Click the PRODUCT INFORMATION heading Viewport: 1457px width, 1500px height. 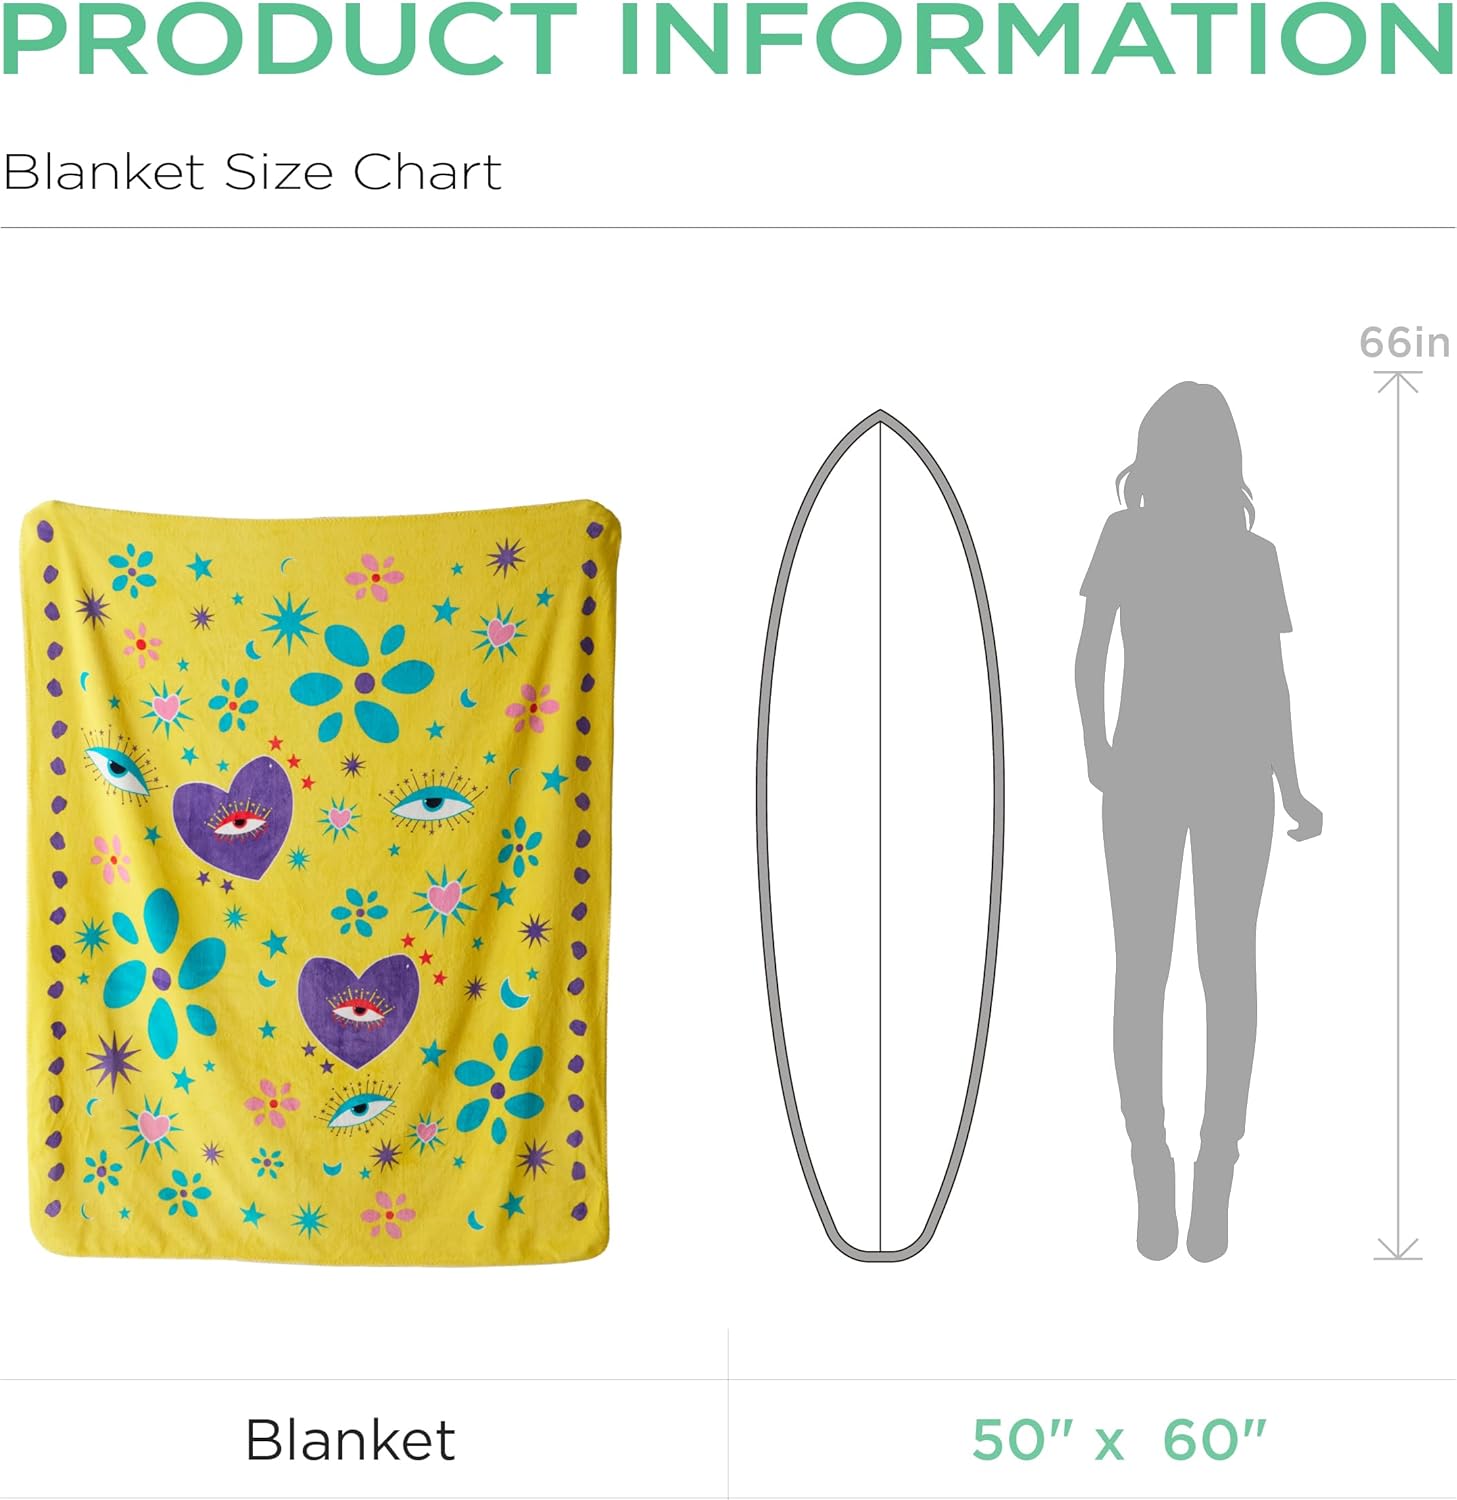pos(728,38)
